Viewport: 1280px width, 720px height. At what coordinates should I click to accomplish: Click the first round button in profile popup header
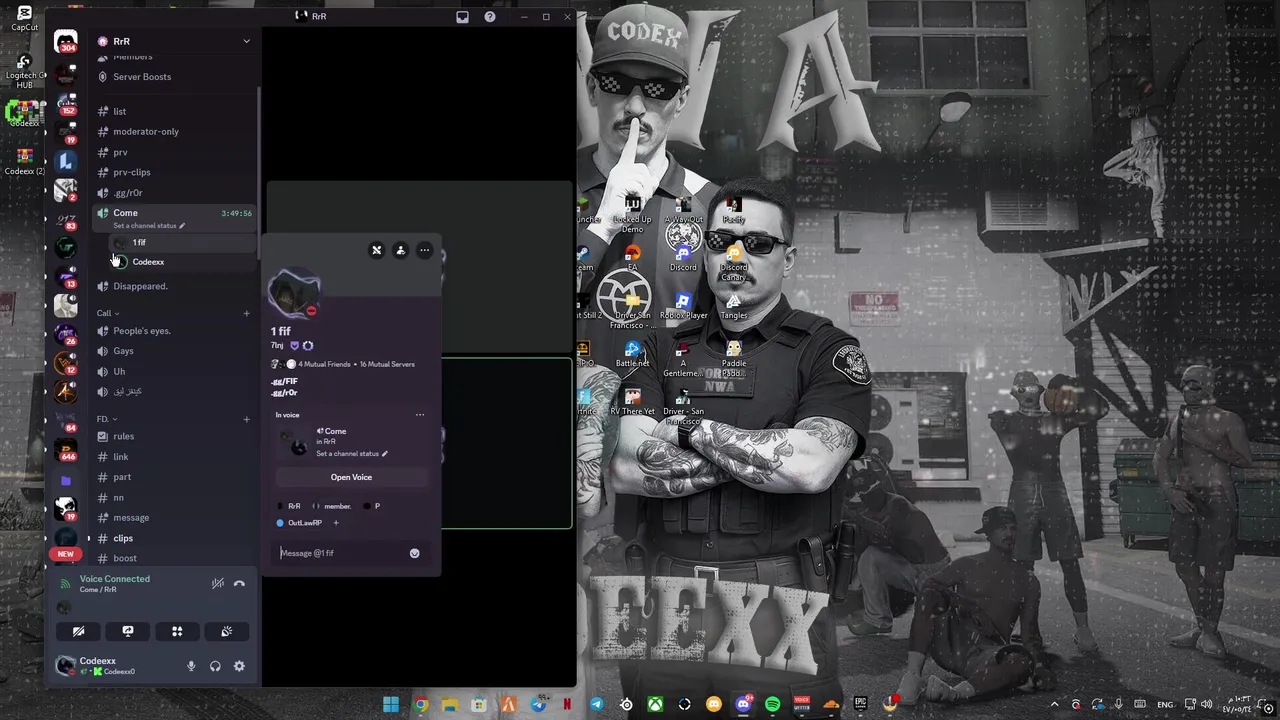pos(377,250)
